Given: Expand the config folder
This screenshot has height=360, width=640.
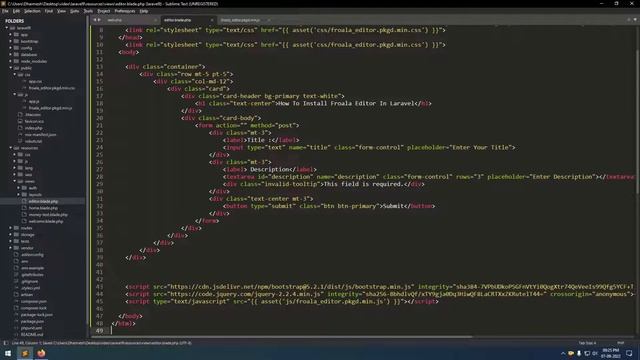Looking at the screenshot, I should point(11,48).
